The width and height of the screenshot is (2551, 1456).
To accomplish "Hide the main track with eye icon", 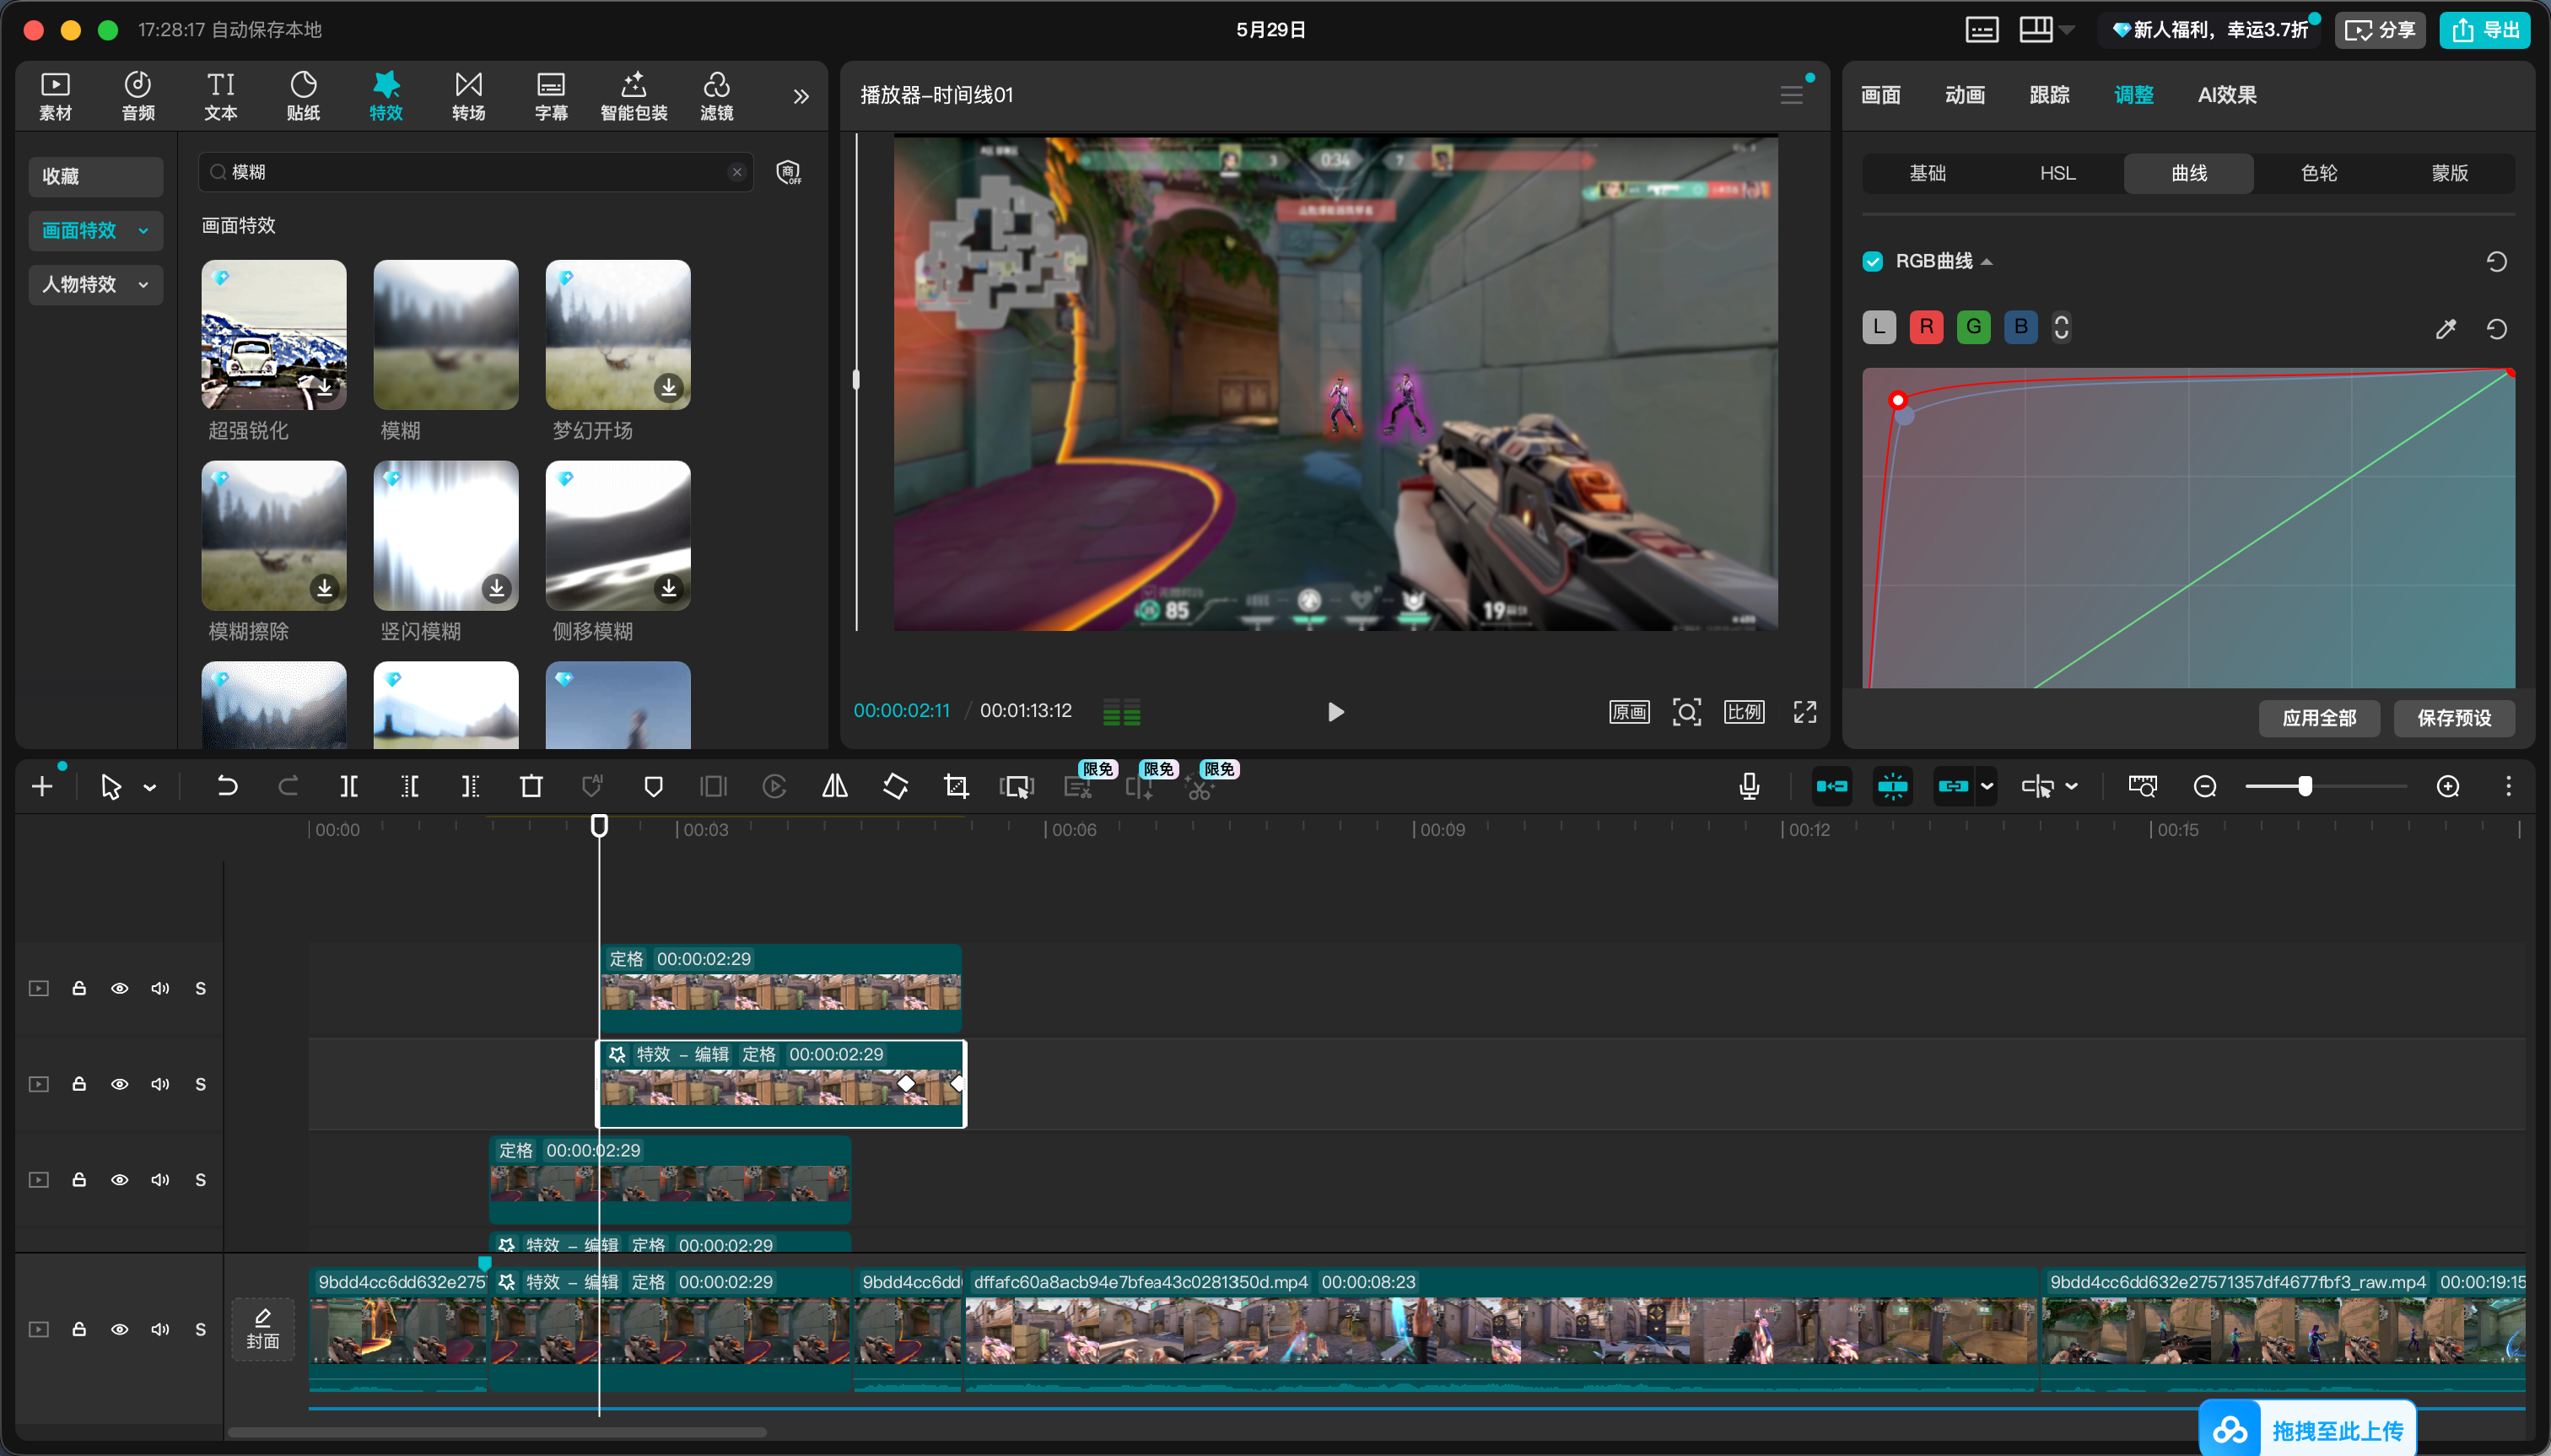I will click(x=119, y=1329).
